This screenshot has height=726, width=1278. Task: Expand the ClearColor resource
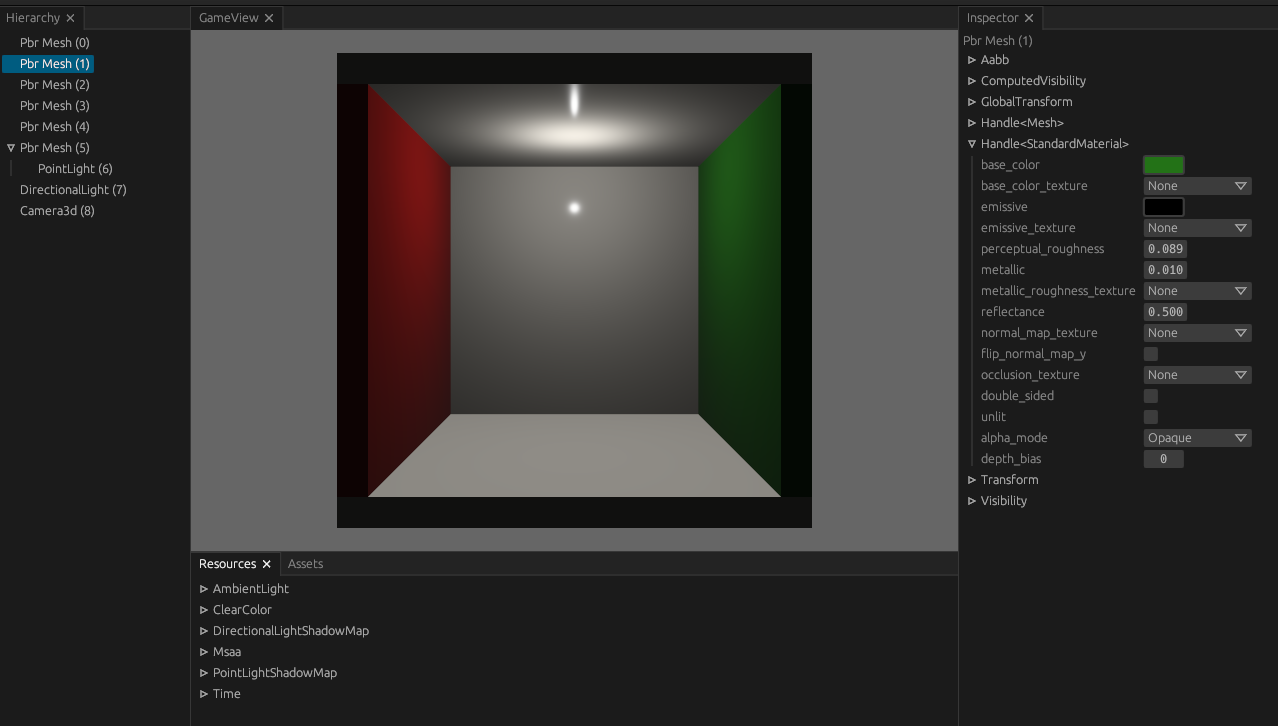[x=204, y=610]
